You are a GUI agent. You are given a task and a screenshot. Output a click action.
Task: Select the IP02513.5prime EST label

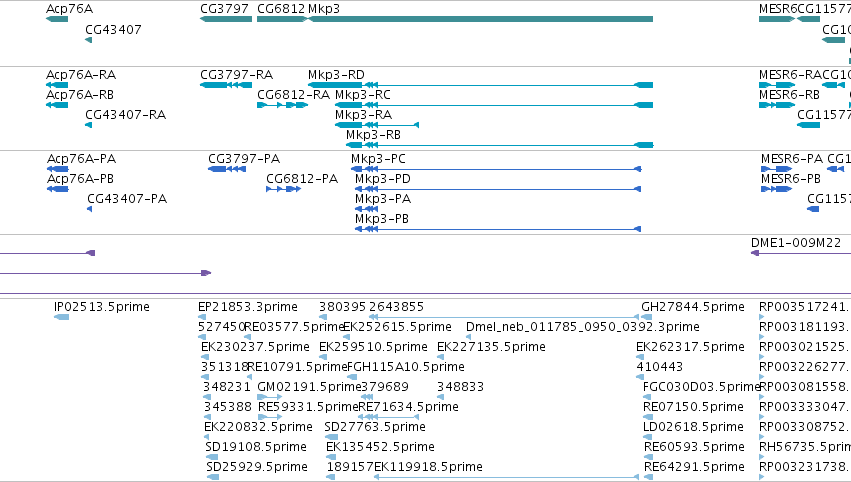[102, 307]
